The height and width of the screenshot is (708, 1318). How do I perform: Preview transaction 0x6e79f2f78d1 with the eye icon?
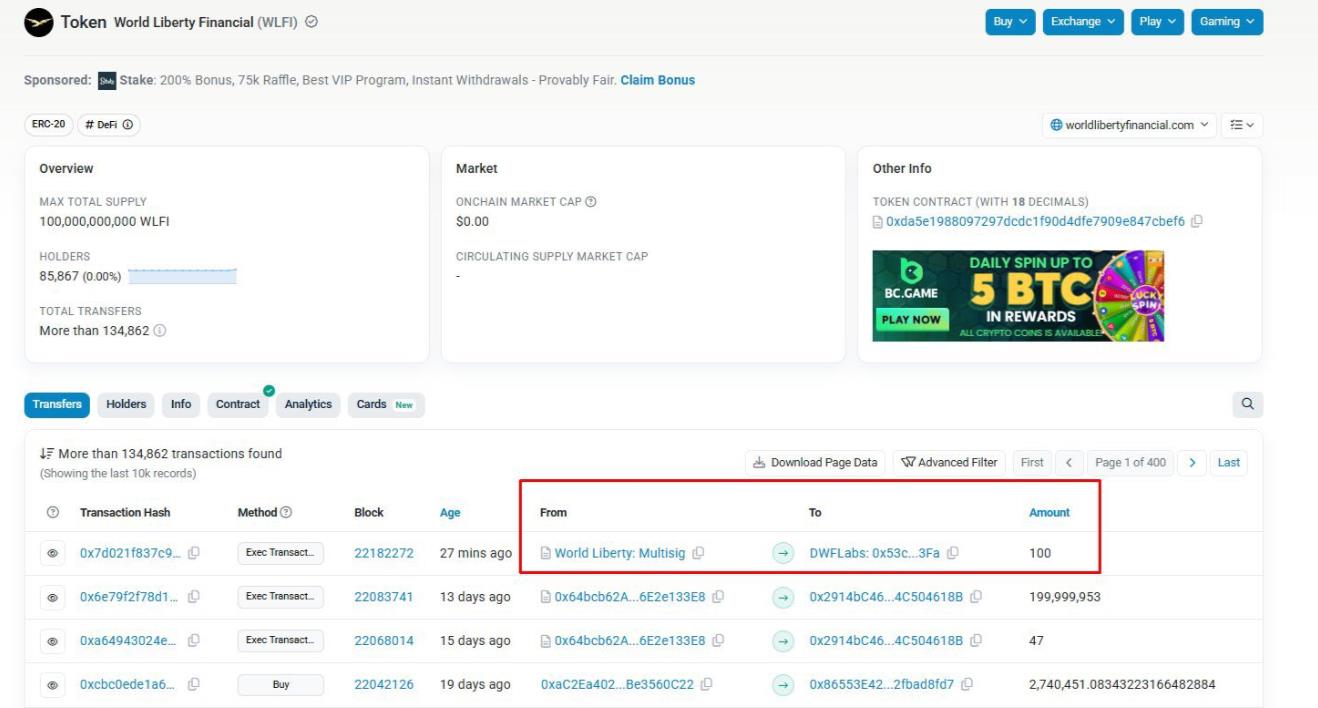[52, 597]
